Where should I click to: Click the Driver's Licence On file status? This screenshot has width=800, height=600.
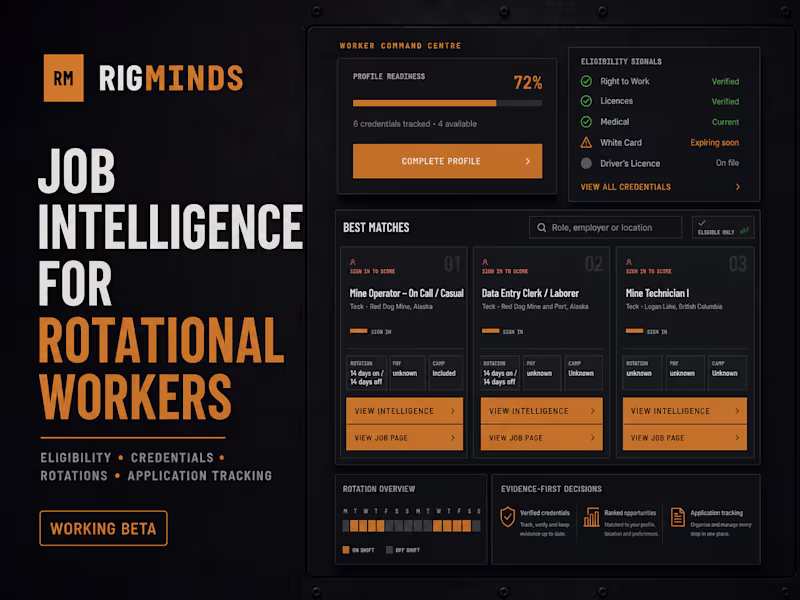click(727, 163)
